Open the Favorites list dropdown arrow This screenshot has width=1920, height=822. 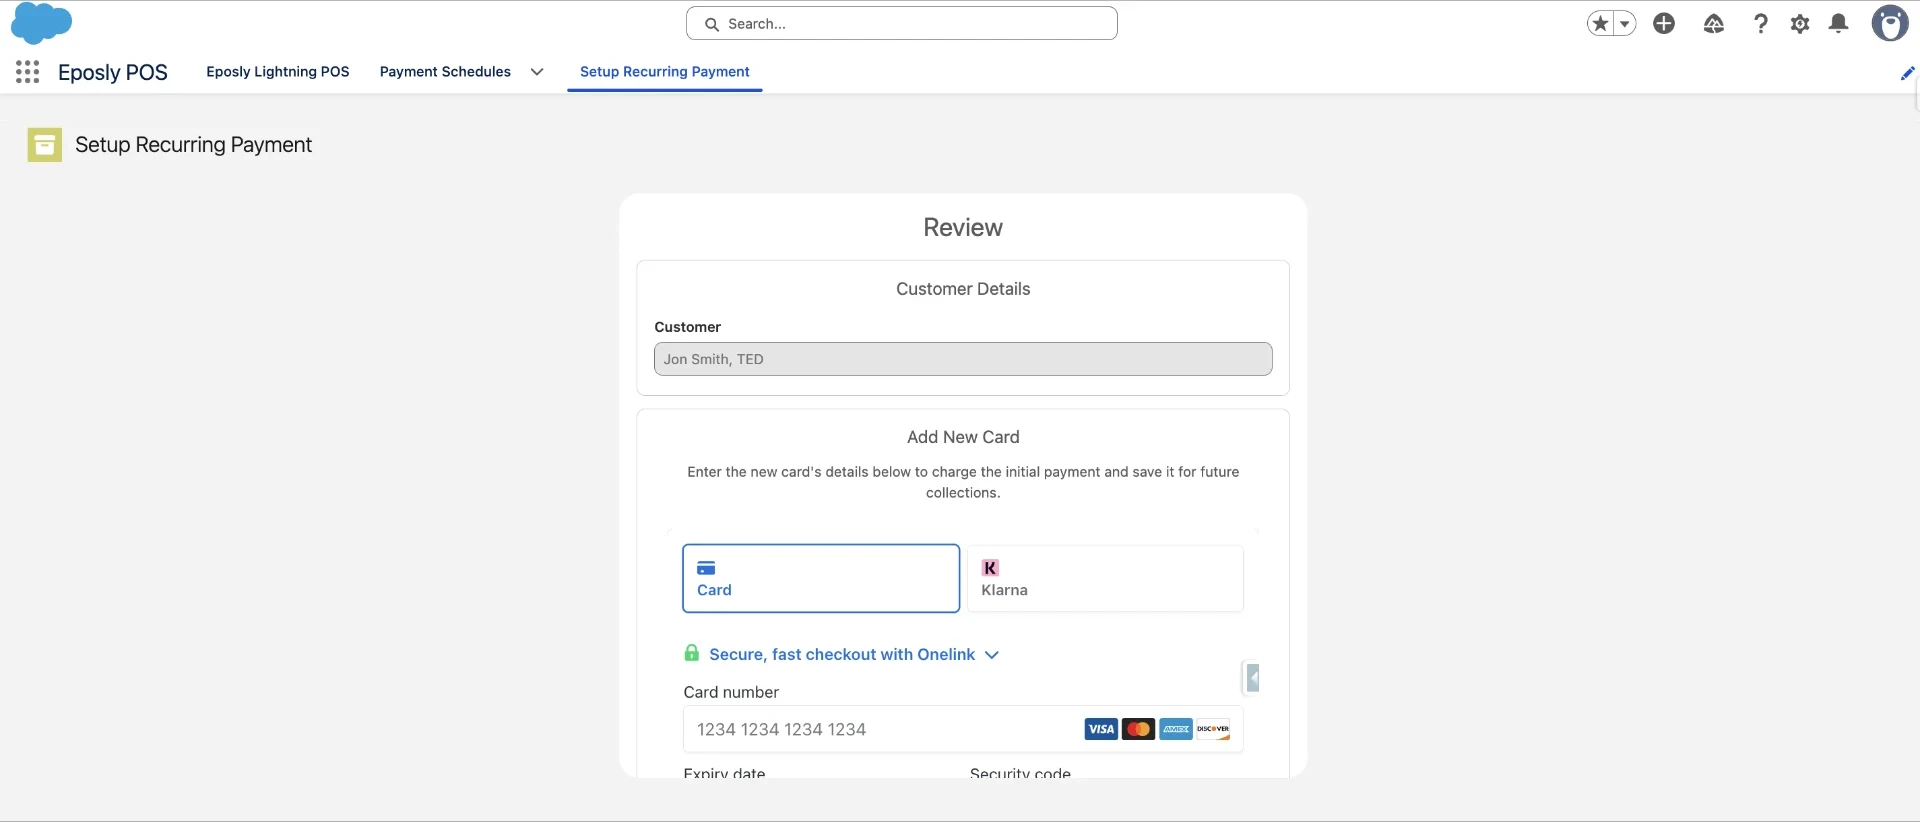pyautogui.click(x=1625, y=23)
